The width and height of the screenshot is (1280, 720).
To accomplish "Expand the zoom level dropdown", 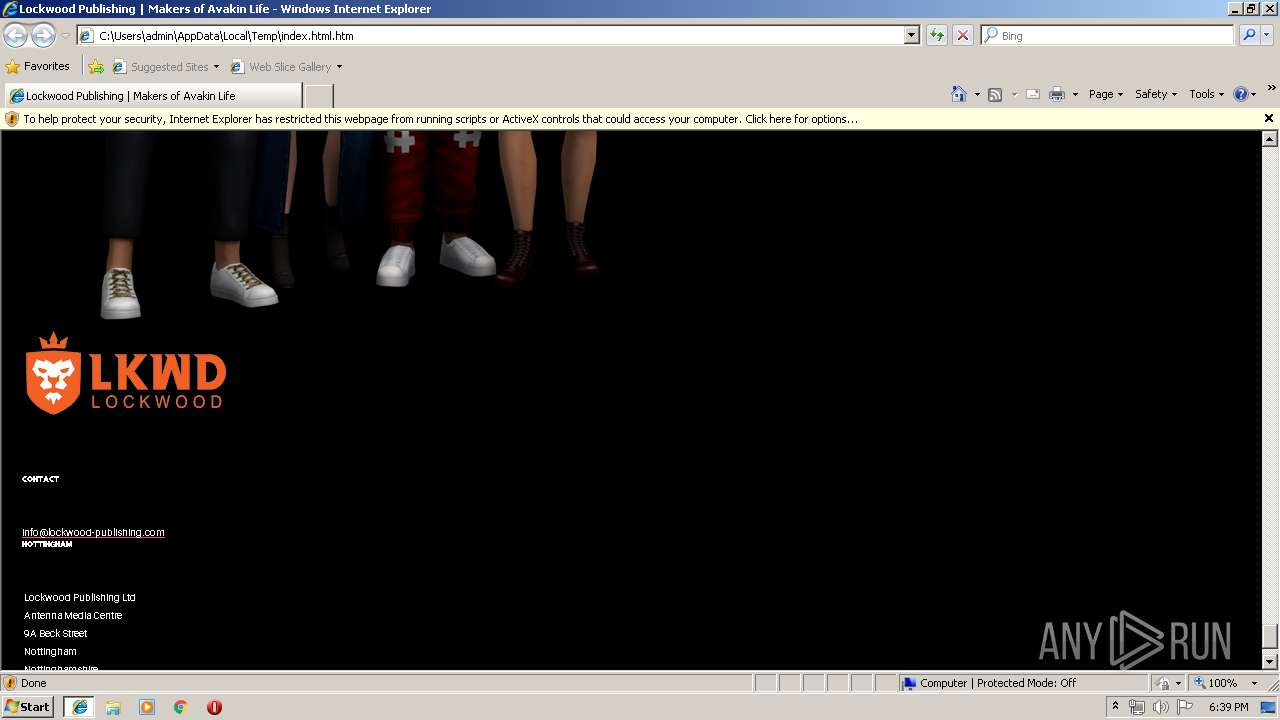I will [1254, 683].
